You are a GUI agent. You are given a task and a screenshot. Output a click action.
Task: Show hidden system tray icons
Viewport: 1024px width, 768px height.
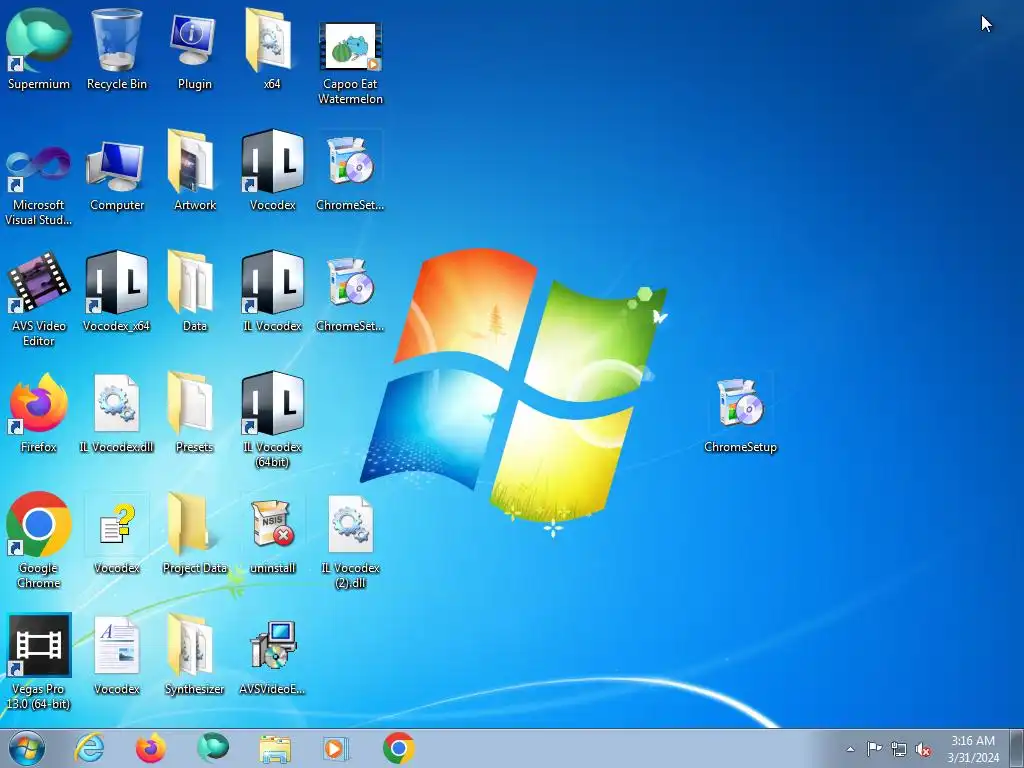(x=850, y=749)
